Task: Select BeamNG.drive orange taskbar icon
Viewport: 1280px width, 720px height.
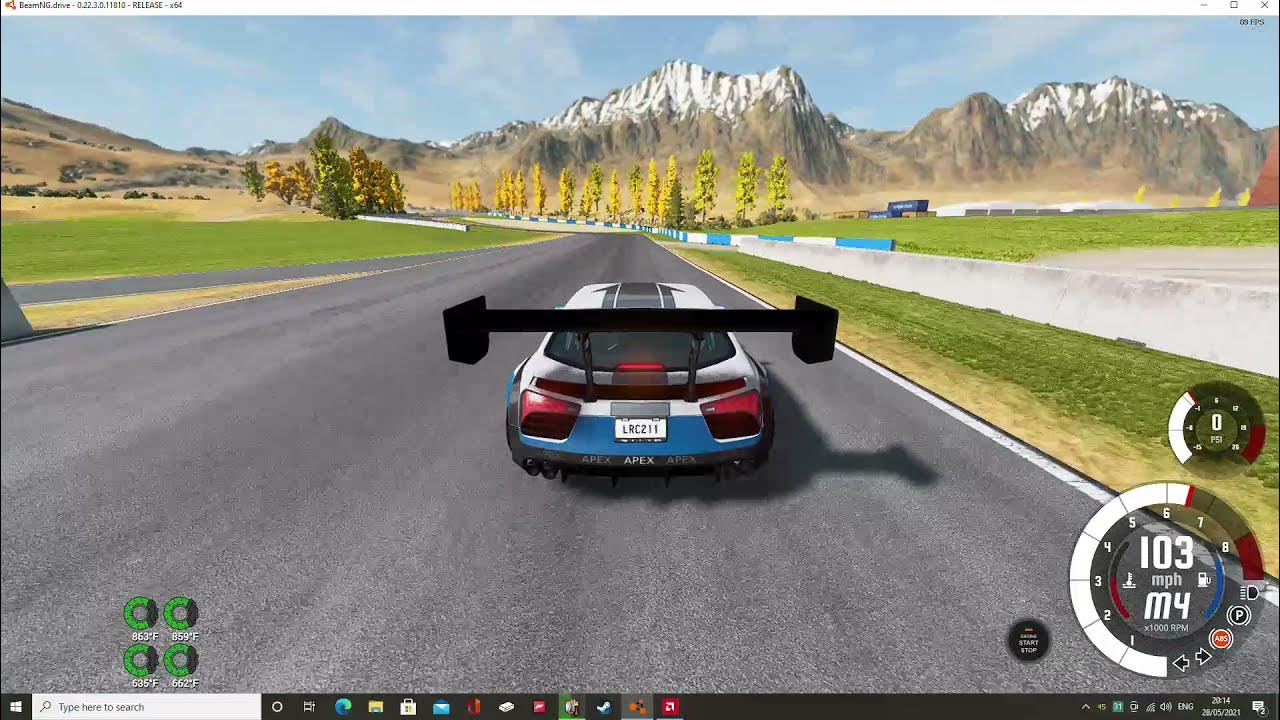Action: (637, 707)
